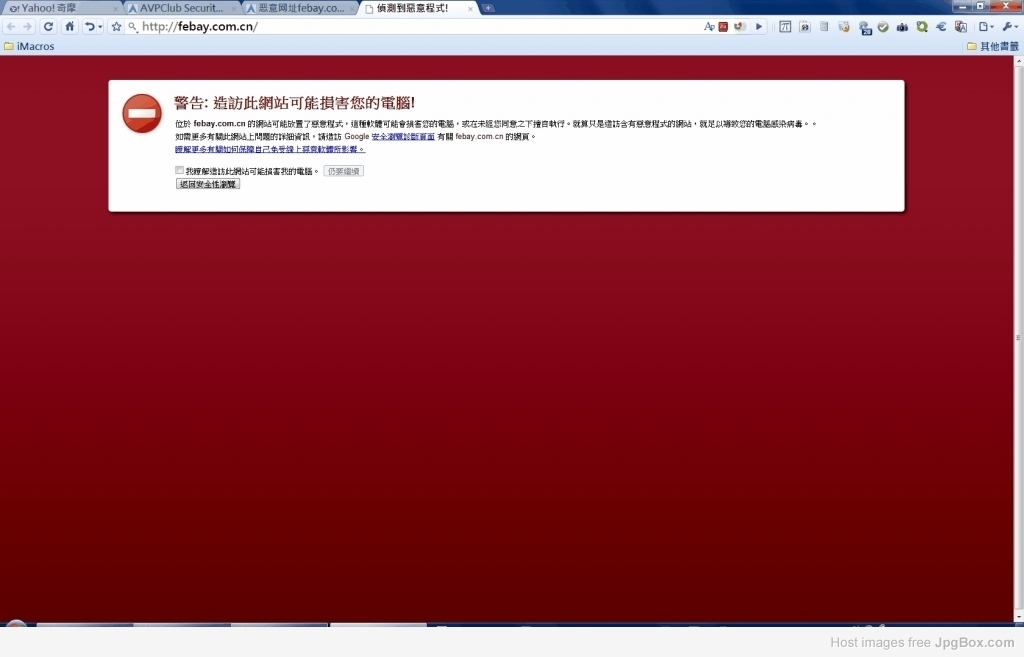This screenshot has width=1024, height=657.
Task: Open the pi symbol extension icon
Action: [785, 27]
